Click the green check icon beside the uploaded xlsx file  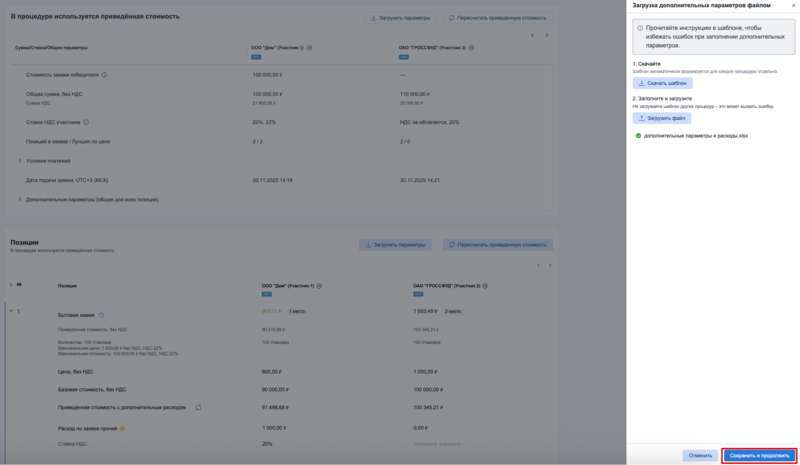pos(638,135)
